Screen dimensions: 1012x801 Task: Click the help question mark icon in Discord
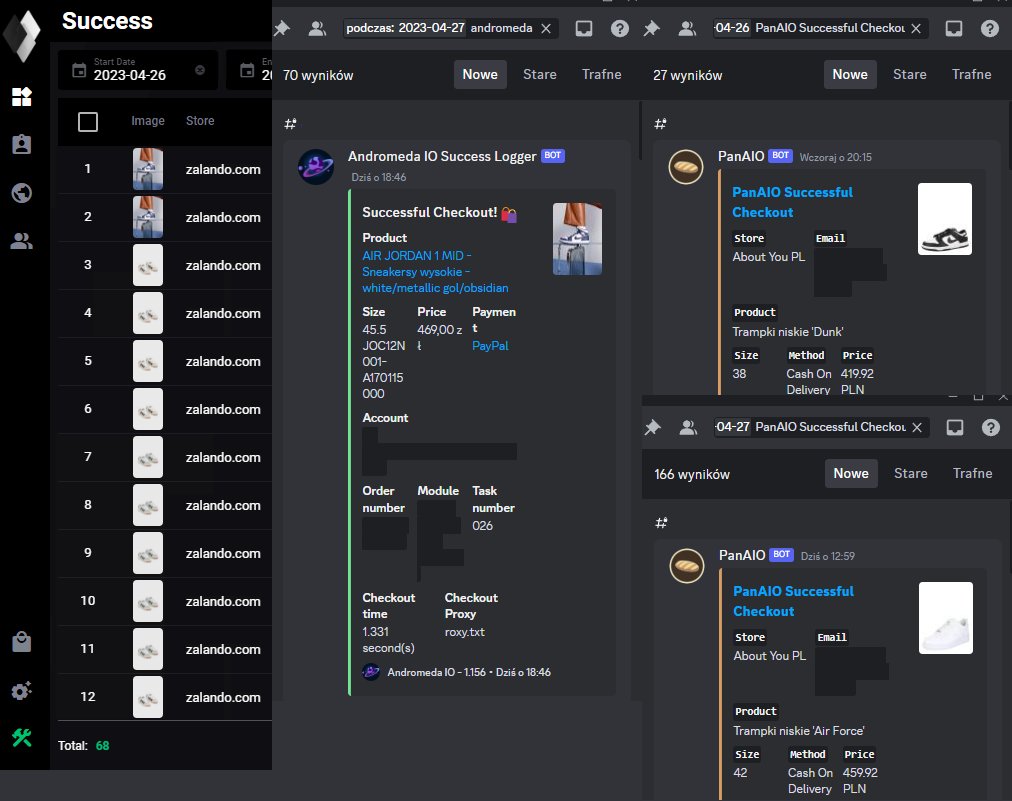pyautogui.click(x=620, y=28)
